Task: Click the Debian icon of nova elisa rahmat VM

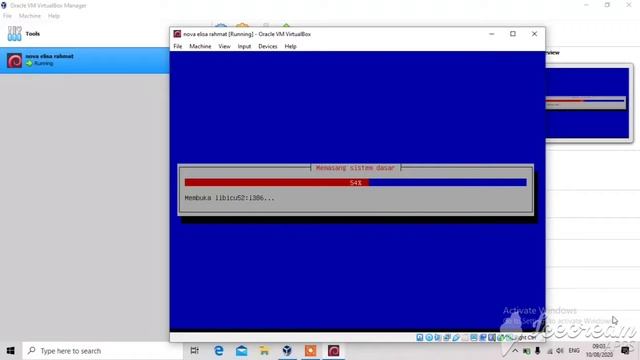Action: [x=15, y=60]
